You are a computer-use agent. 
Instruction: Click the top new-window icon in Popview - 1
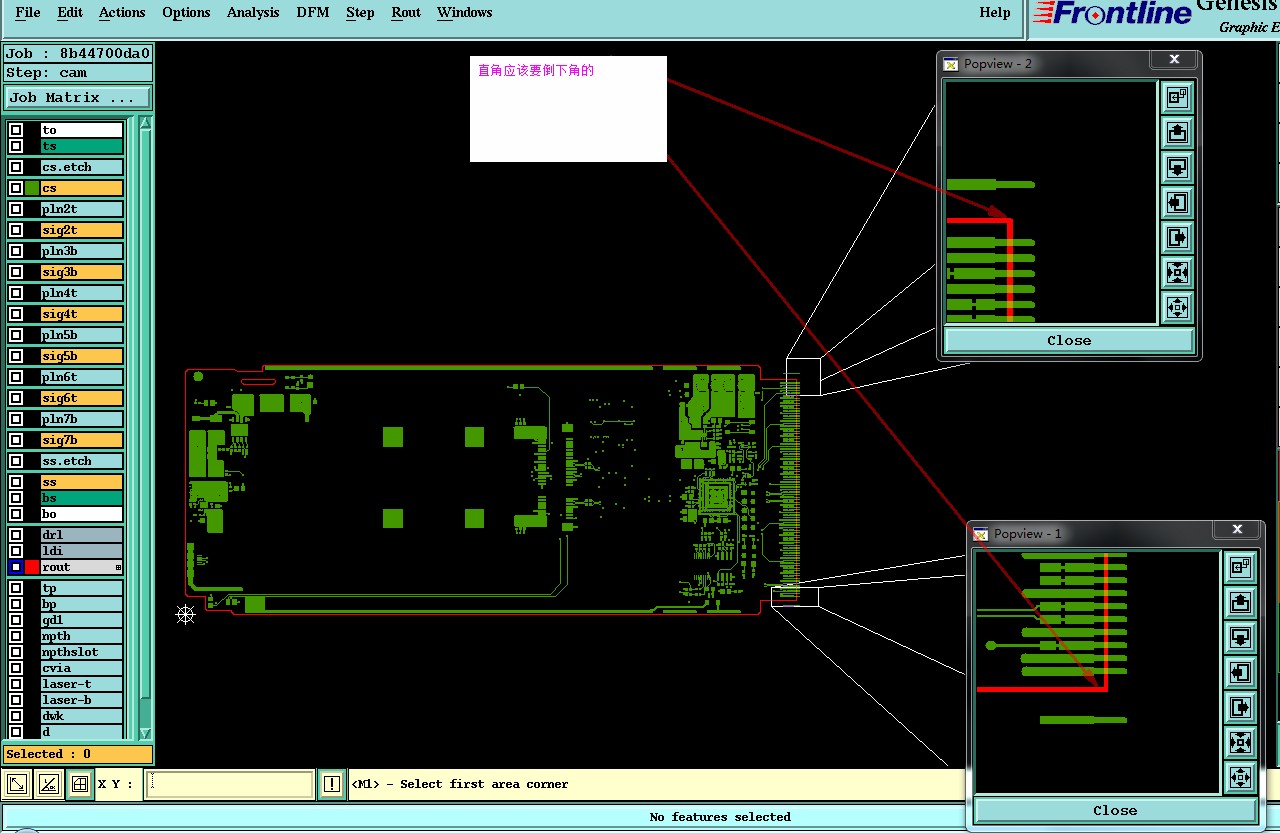[x=1240, y=567]
